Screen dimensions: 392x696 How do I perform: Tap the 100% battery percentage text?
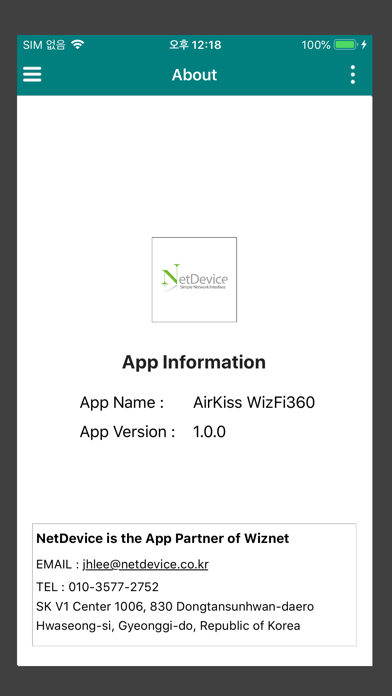coord(316,45)
